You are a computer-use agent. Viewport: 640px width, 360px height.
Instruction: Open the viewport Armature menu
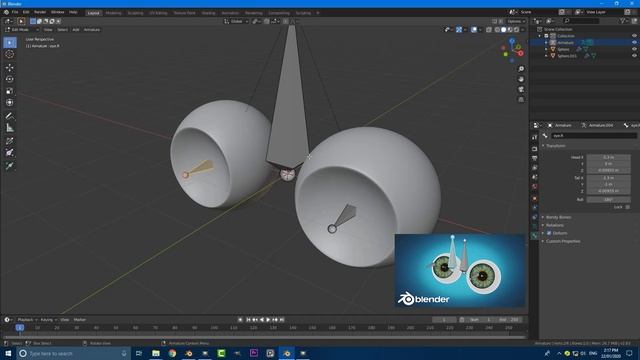pyautogui.click(x=92, y=30)
